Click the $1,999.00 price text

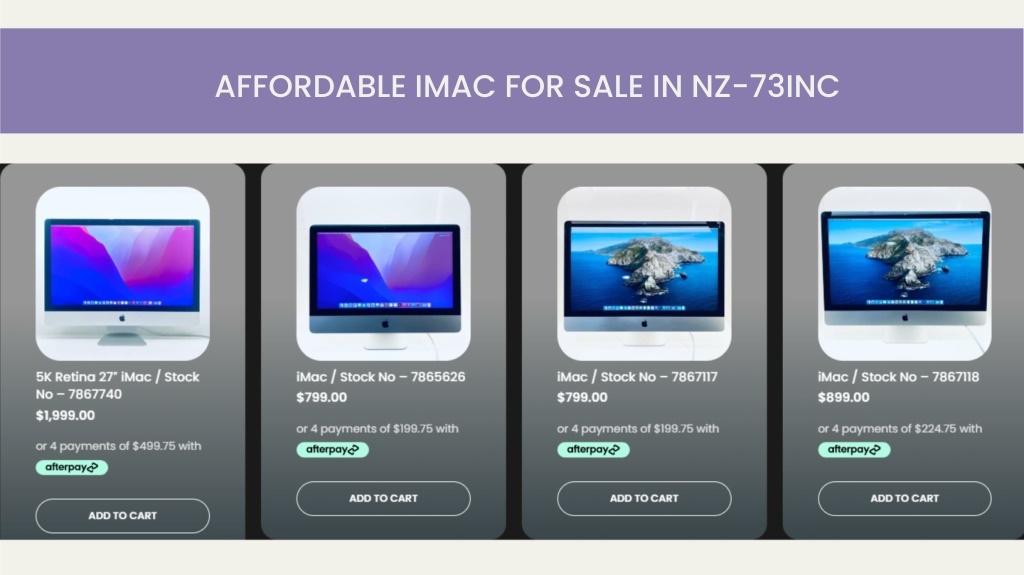tap(65, 416)
